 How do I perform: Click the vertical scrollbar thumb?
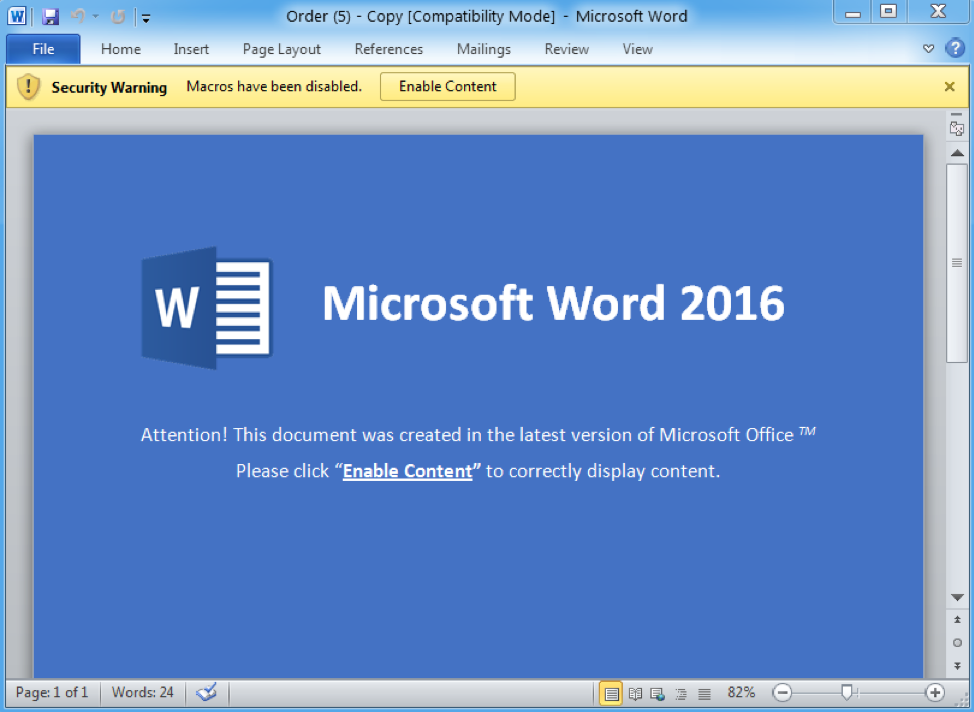point(957,263)
